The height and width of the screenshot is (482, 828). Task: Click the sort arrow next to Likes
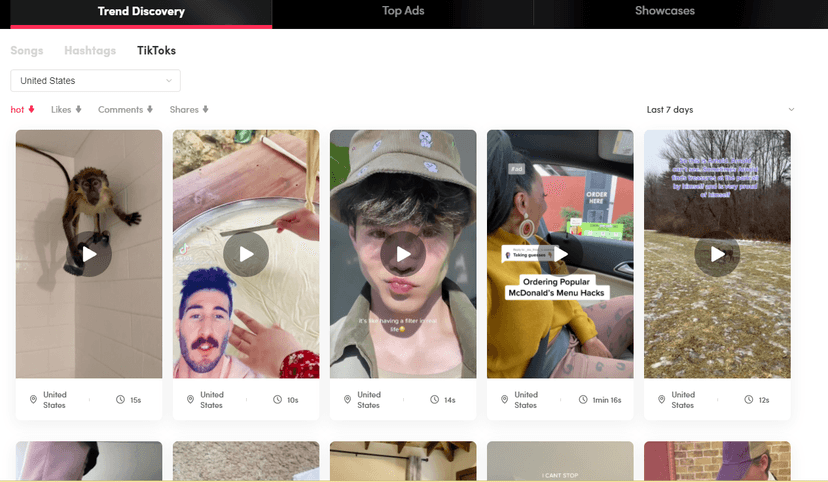pyautogui.click(x=78, y=109)
